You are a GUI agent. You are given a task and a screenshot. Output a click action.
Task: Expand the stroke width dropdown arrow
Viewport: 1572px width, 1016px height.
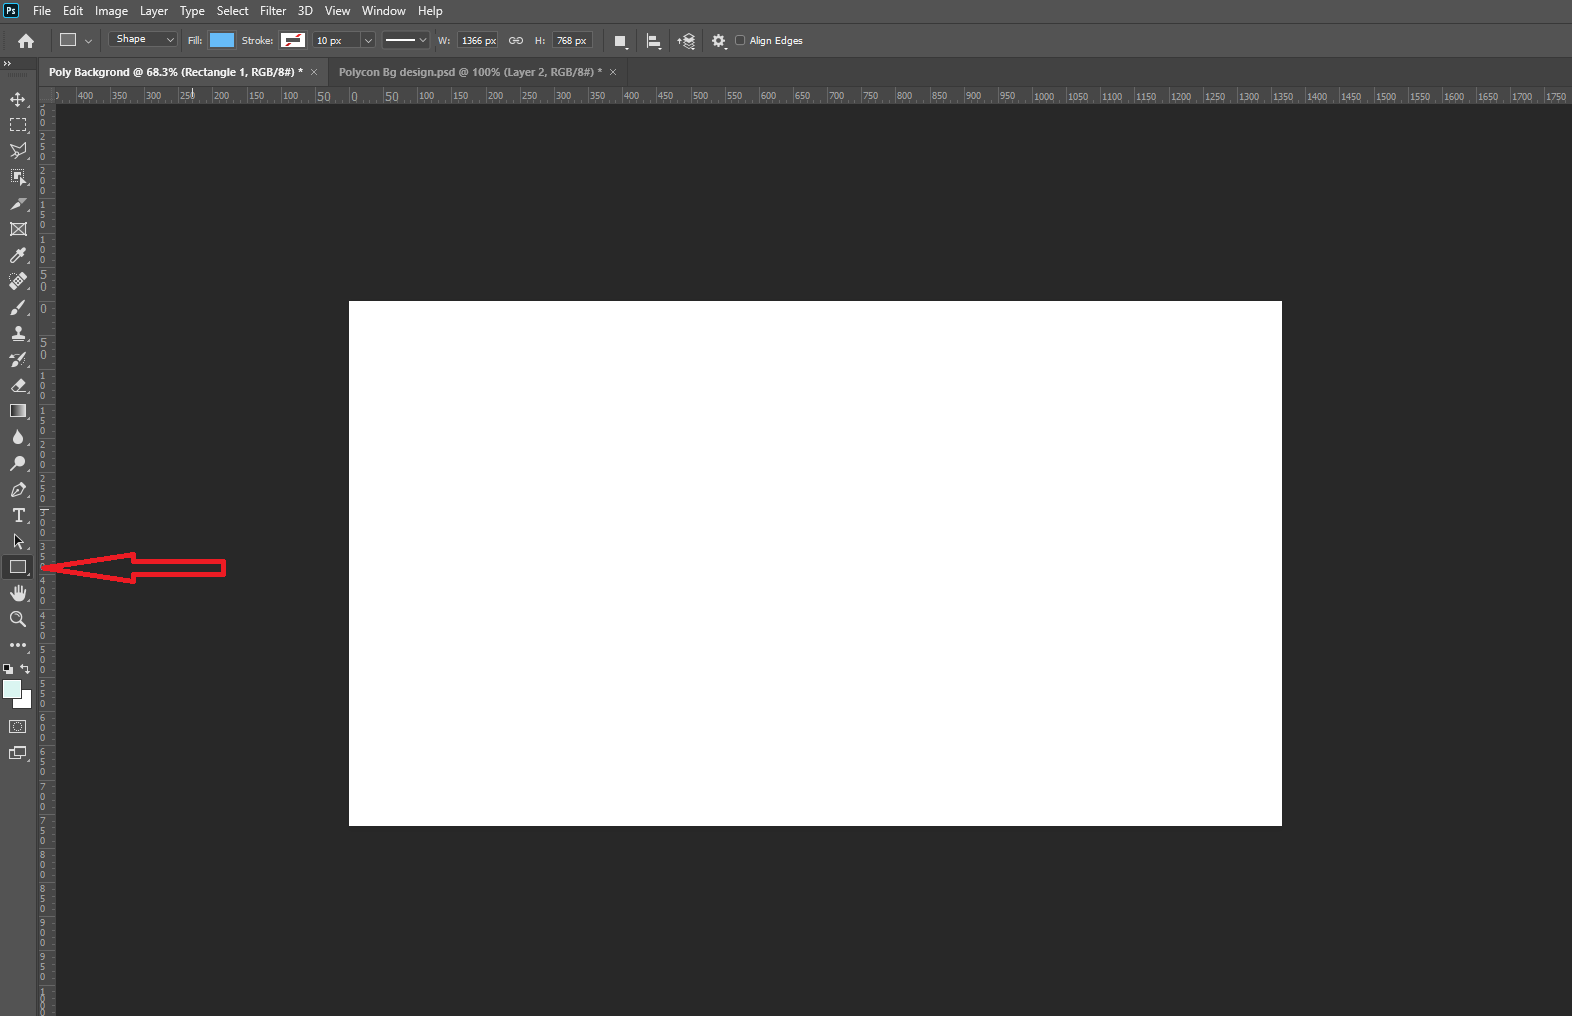(x=368, y=41)
